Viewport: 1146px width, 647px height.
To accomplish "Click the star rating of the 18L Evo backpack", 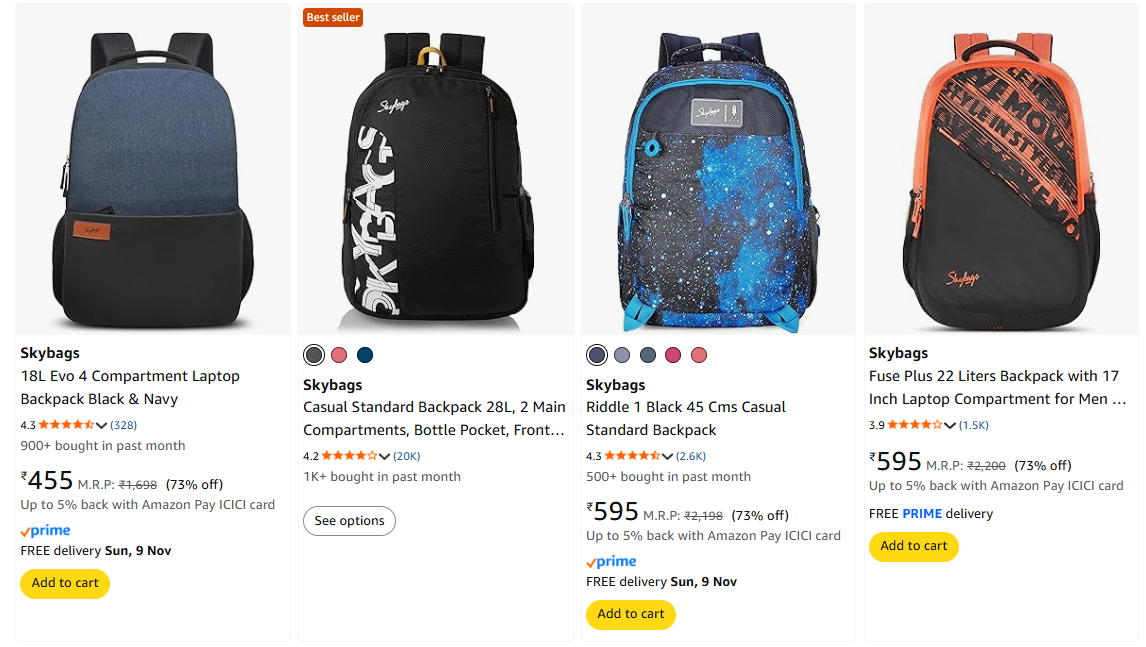I will [x=66, y=425].
